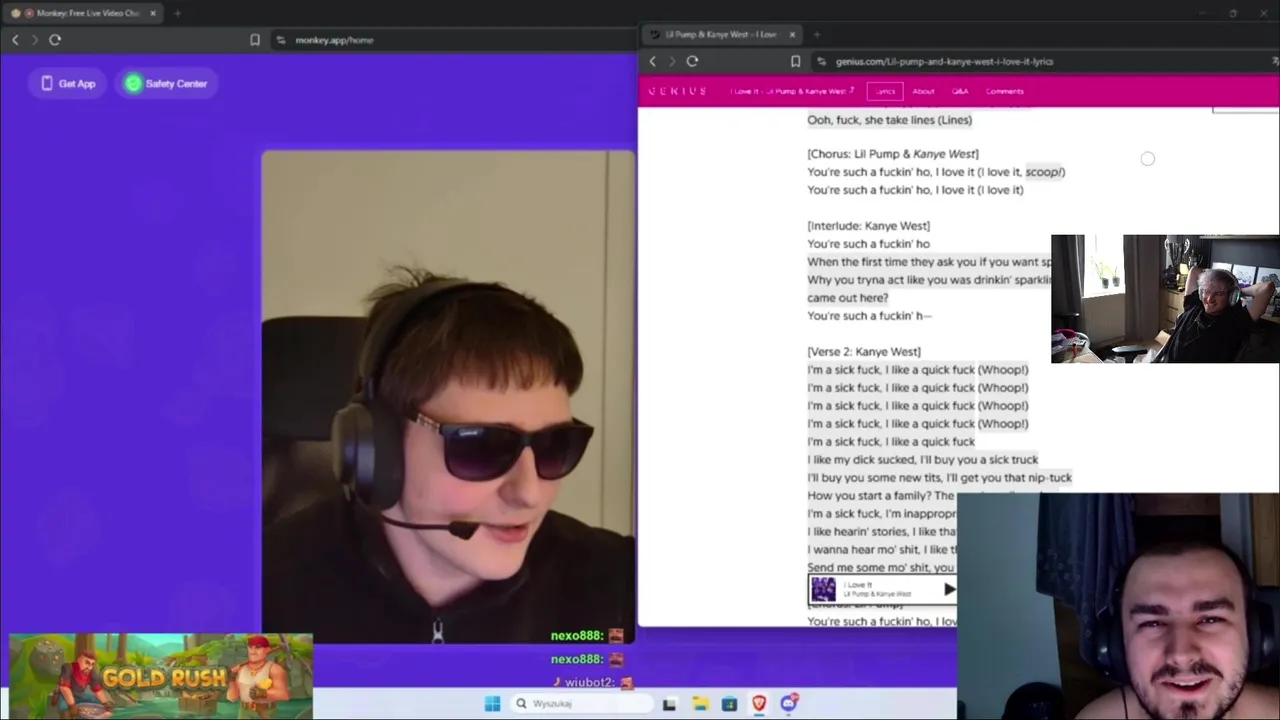The width and height of the screenshot is (1280, 720).
Task: Open the Windows Start menu
Action: 492,704
